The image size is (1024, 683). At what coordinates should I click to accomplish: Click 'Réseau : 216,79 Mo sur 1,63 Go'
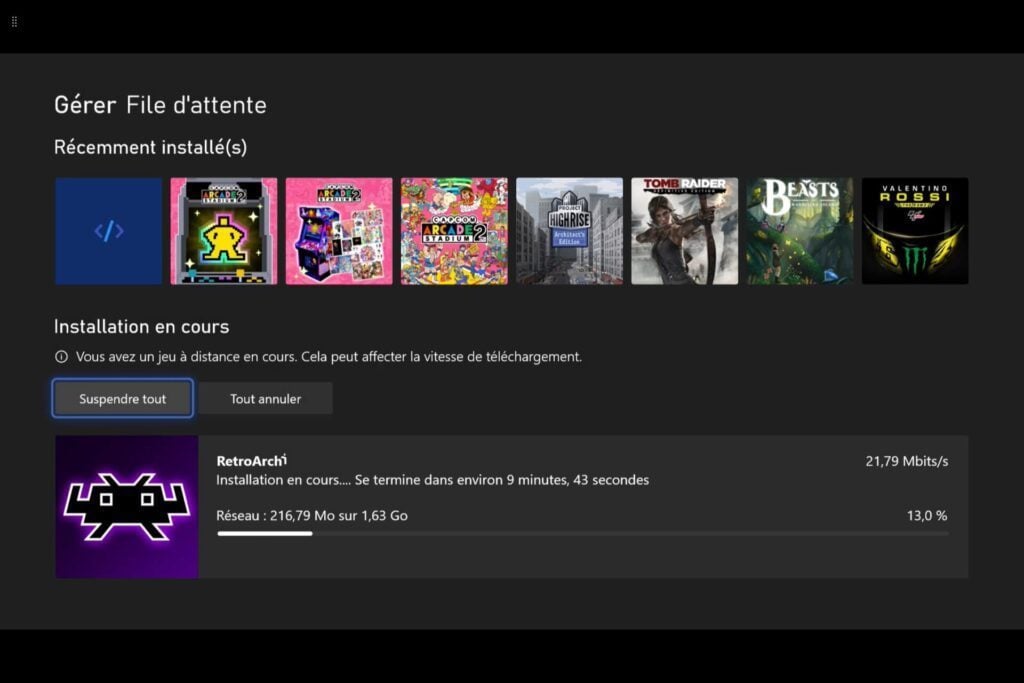[312, 515]
